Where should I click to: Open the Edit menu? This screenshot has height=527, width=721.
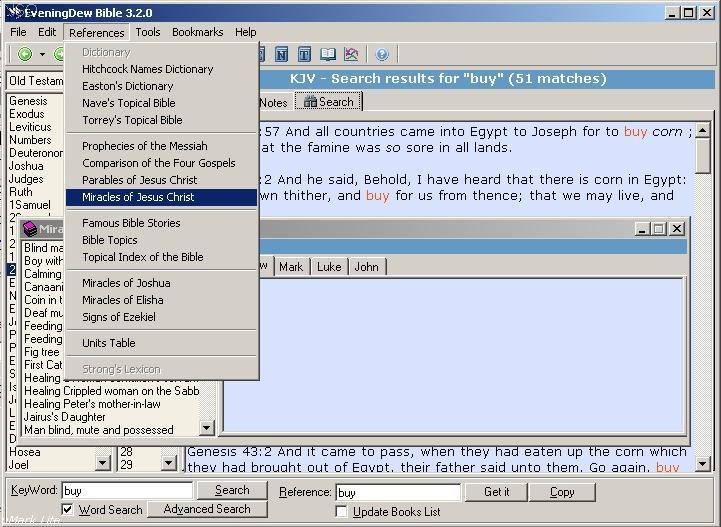coord(47,32)
